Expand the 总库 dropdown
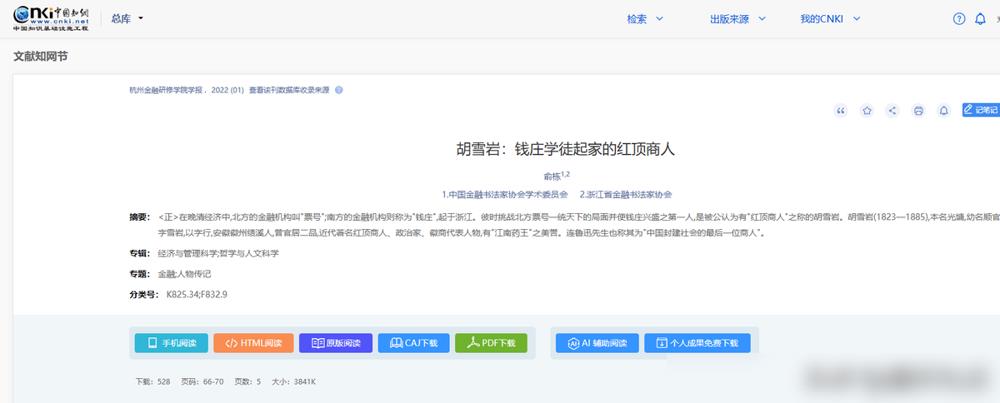 128,19
